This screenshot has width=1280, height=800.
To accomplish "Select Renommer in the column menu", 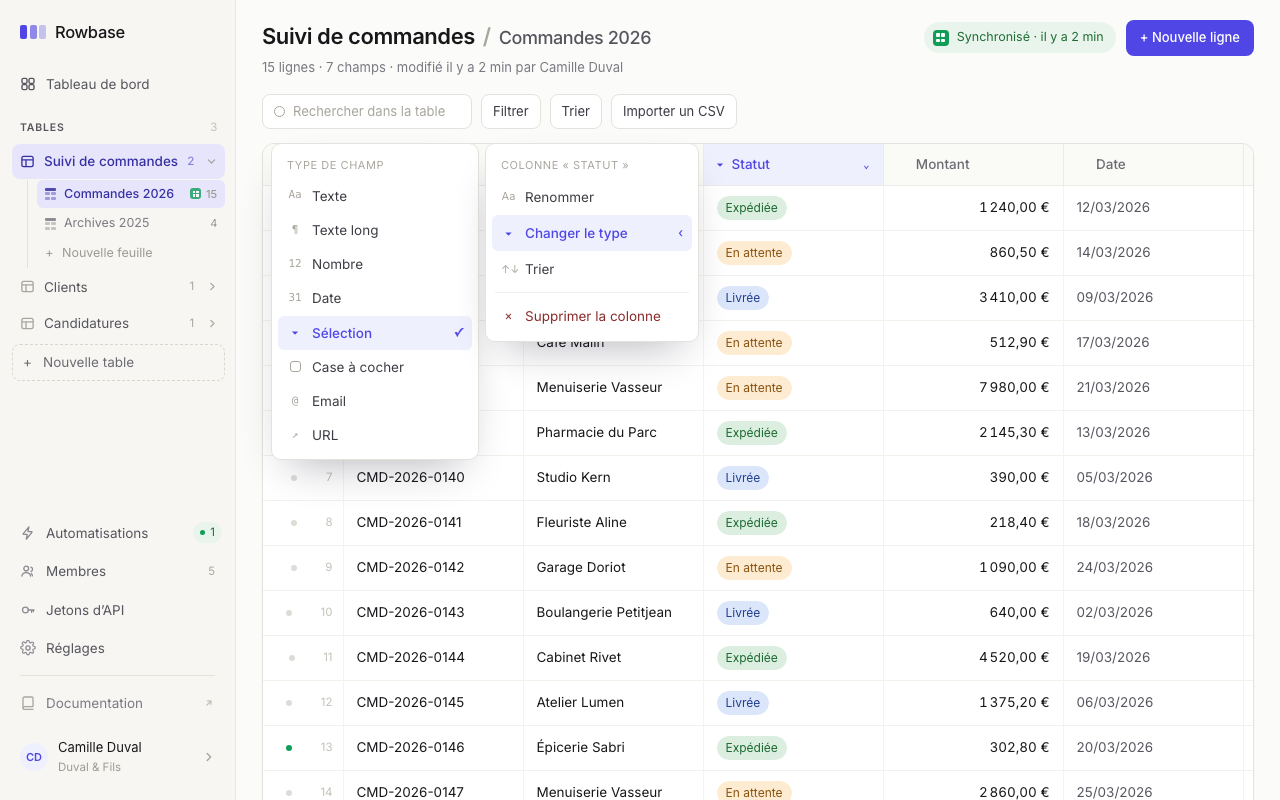I will (x=592, y=197).
